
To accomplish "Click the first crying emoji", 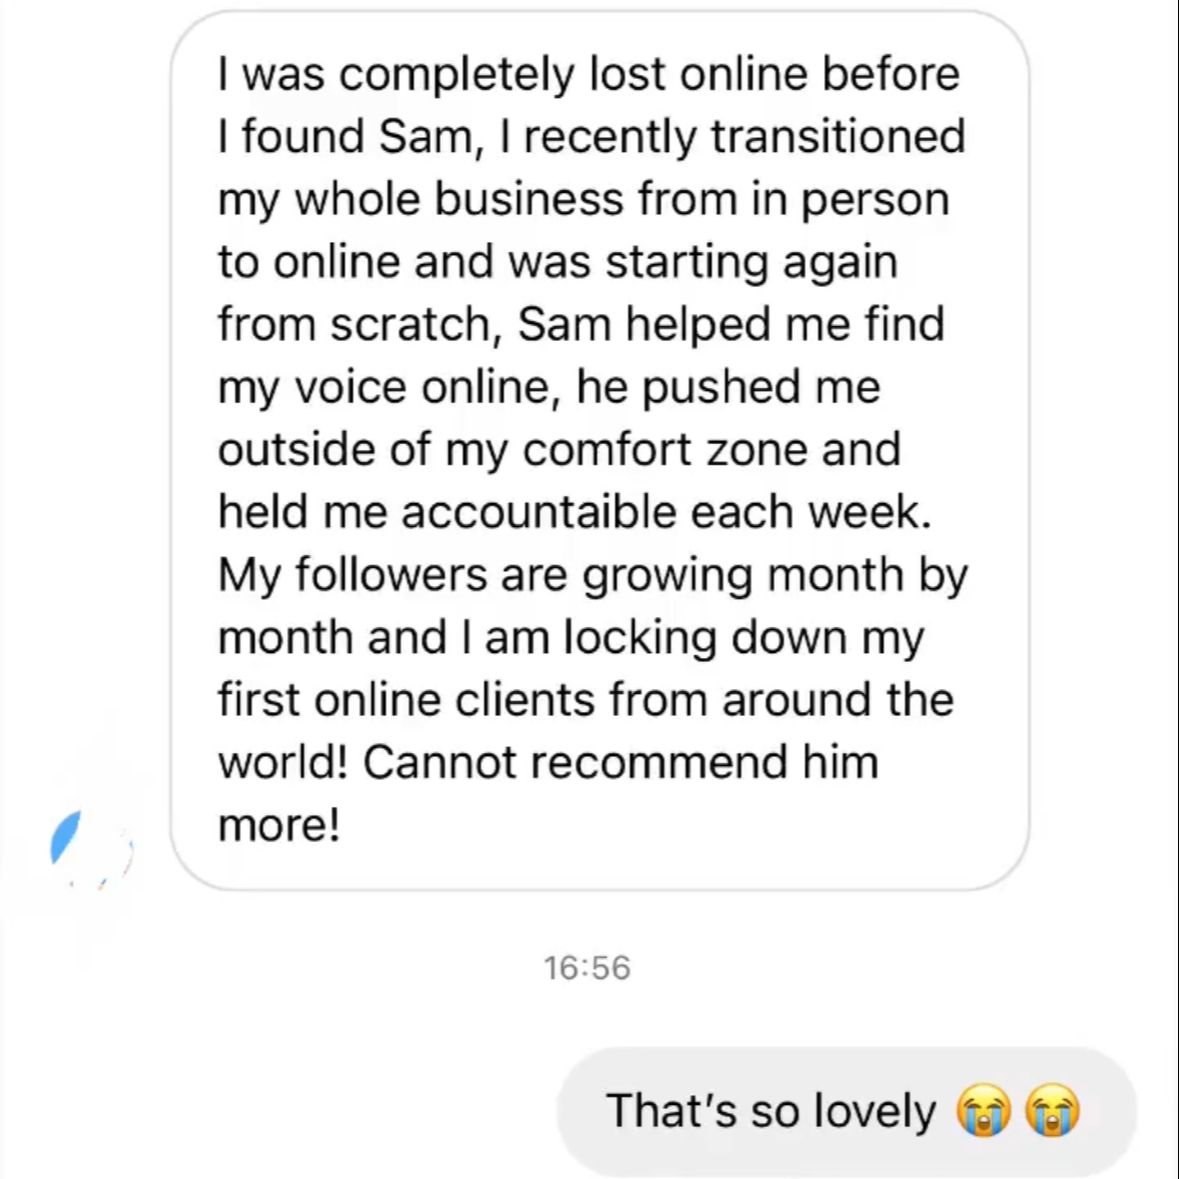I will (x=984, y=1110).
